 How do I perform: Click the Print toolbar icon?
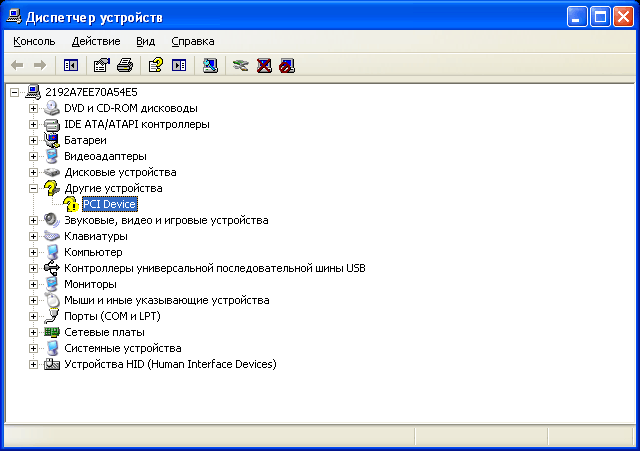click(x=125, y=65)
